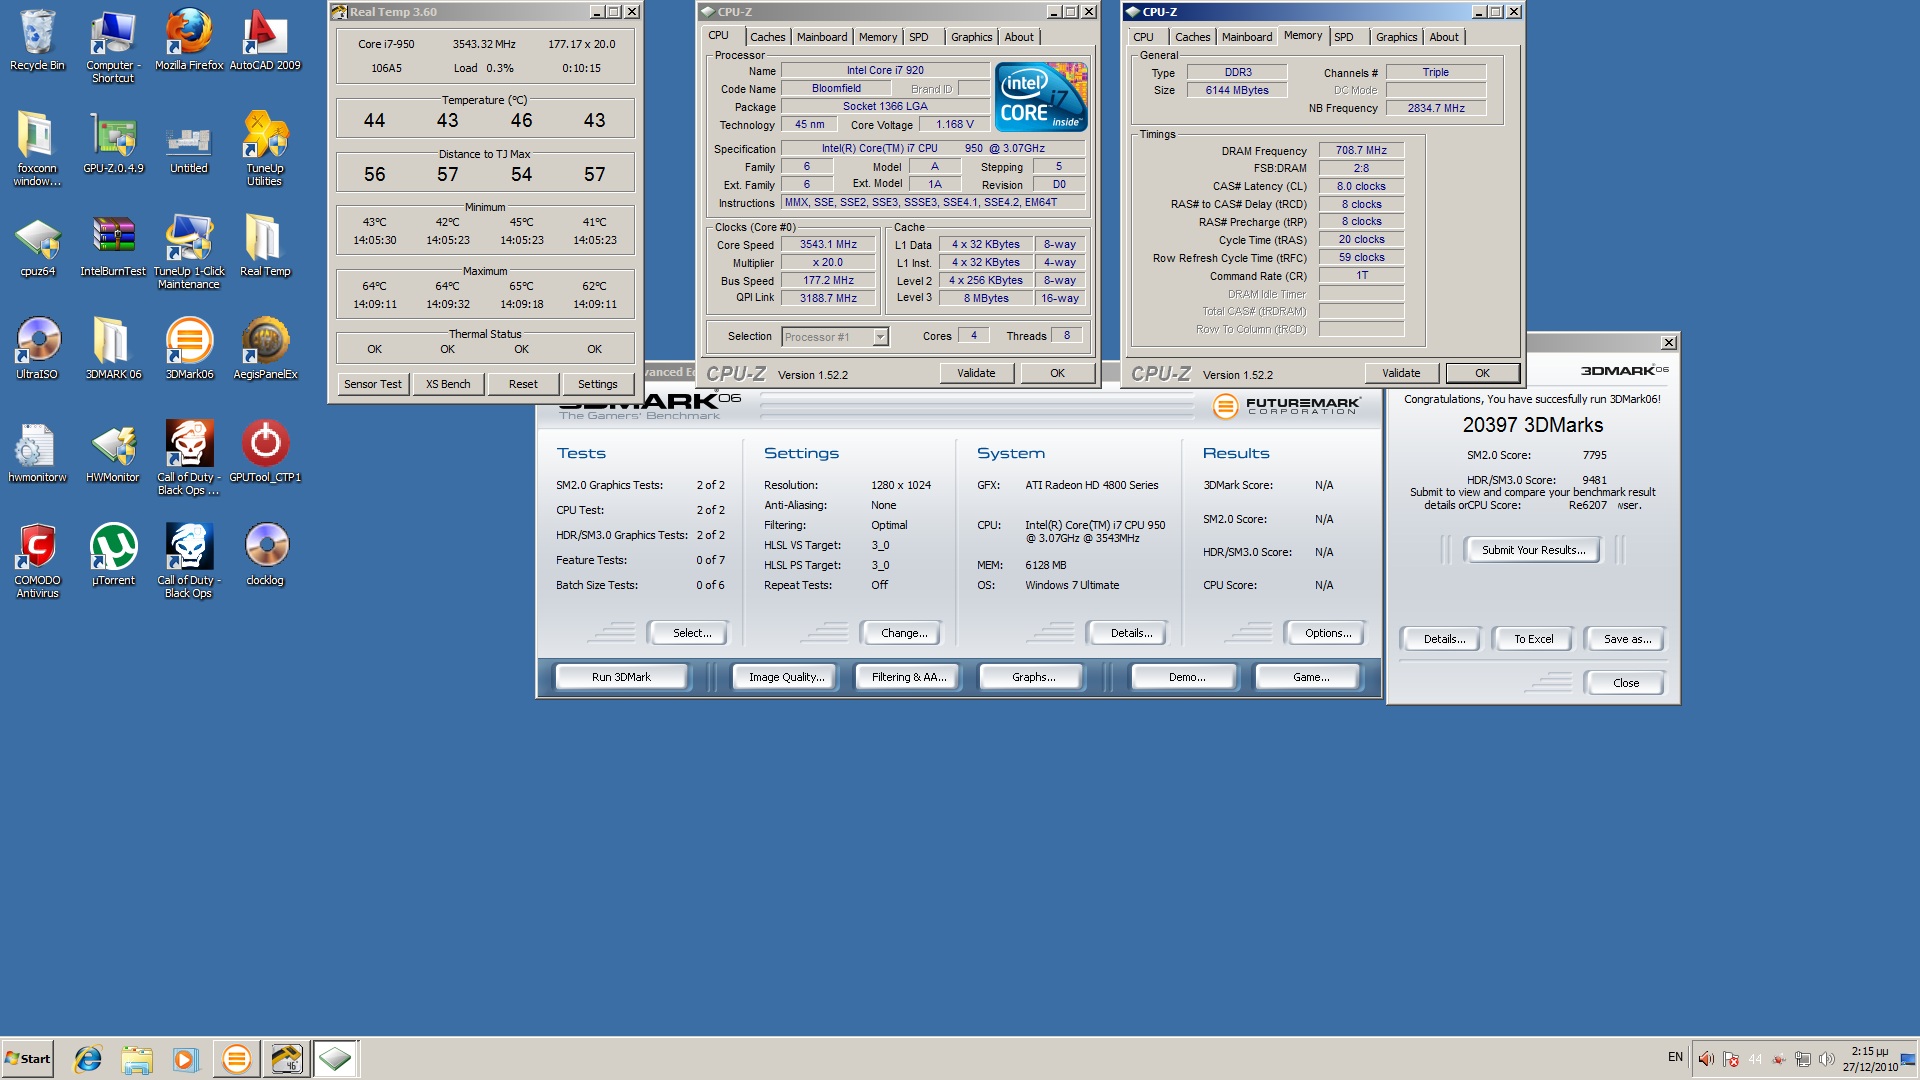Launch HWMonitor desktop icon
This screenshot has width=1920, height=1080.
click(113, 451)
